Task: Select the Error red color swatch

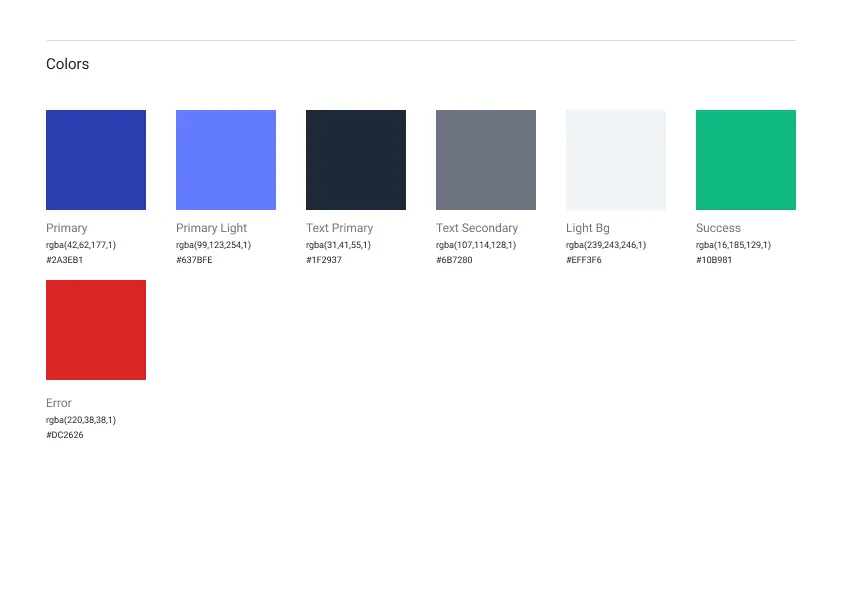Action: pyautogui.click(x=96, y=330)
